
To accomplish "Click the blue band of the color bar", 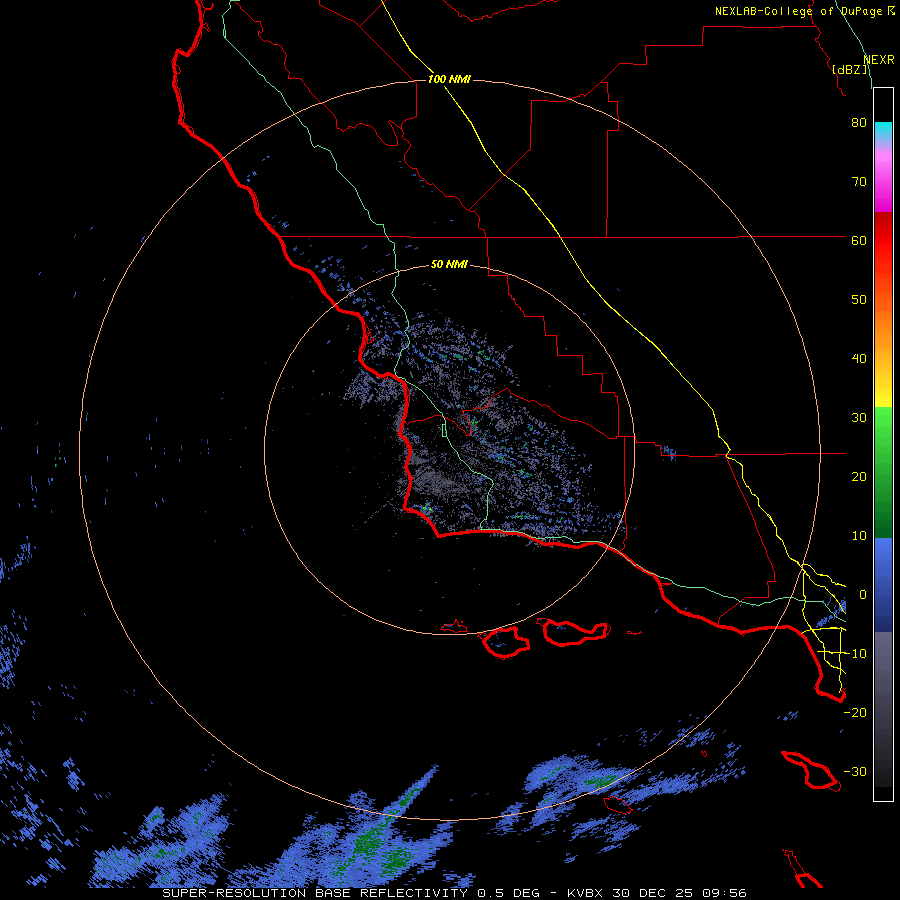I will tap(883, 585).
